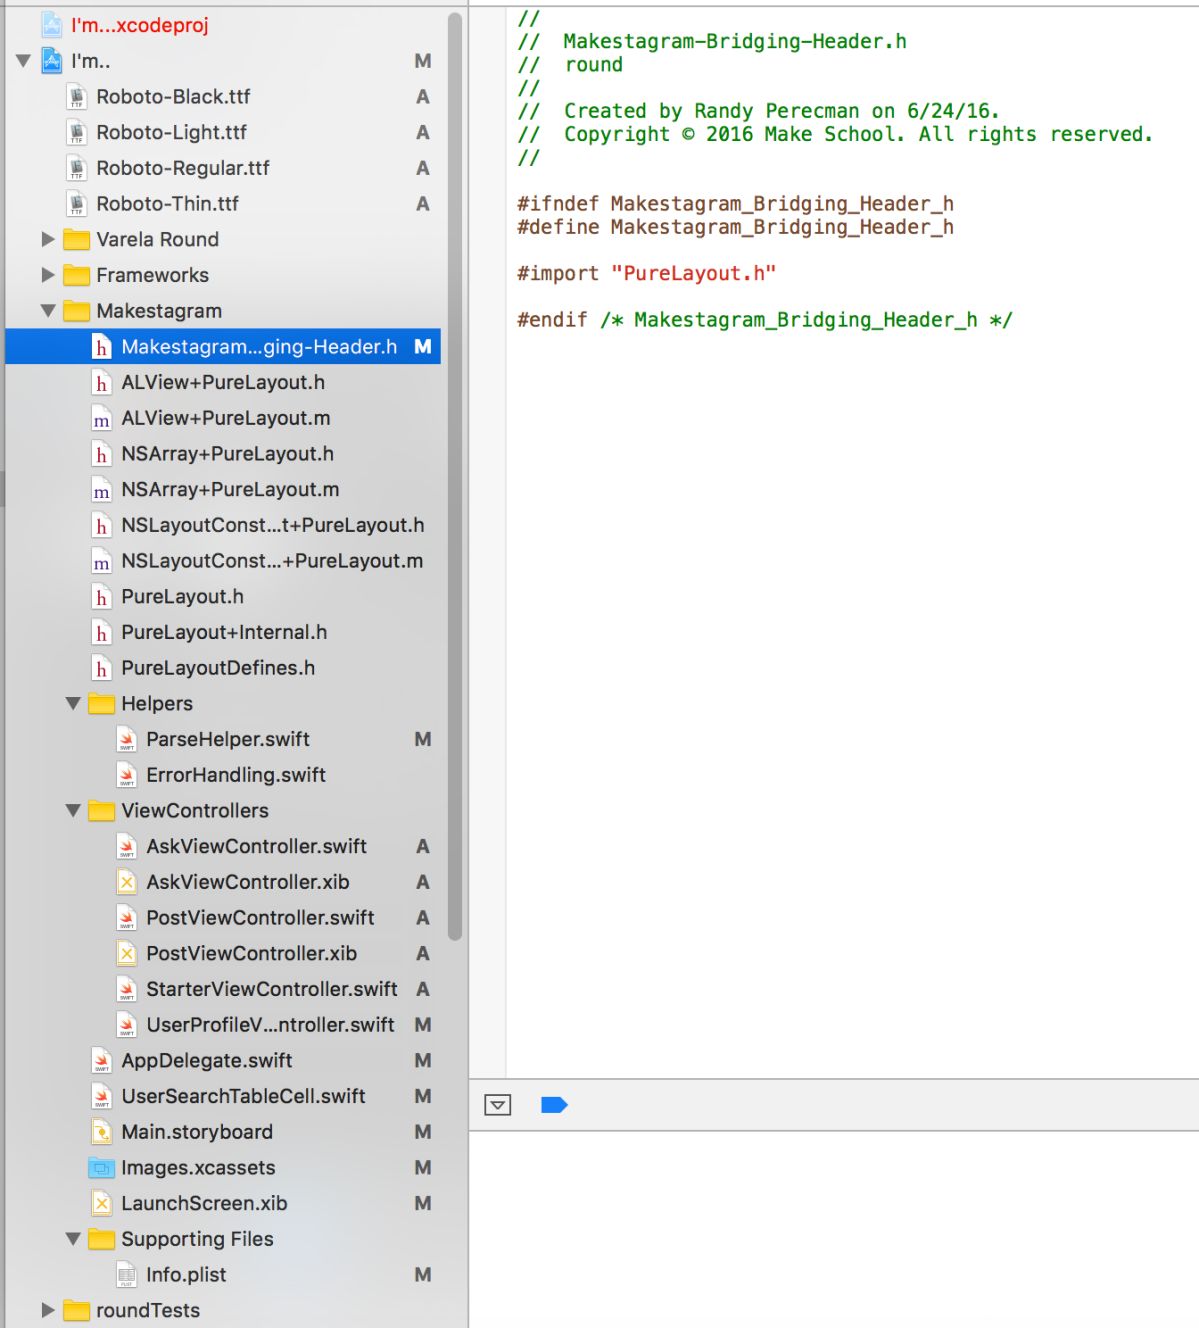This screenshot has width=1199, height=1328.
Task: Open PureLayout+Internal.h file
Action: pyautogui.click(x=224, y=633)
